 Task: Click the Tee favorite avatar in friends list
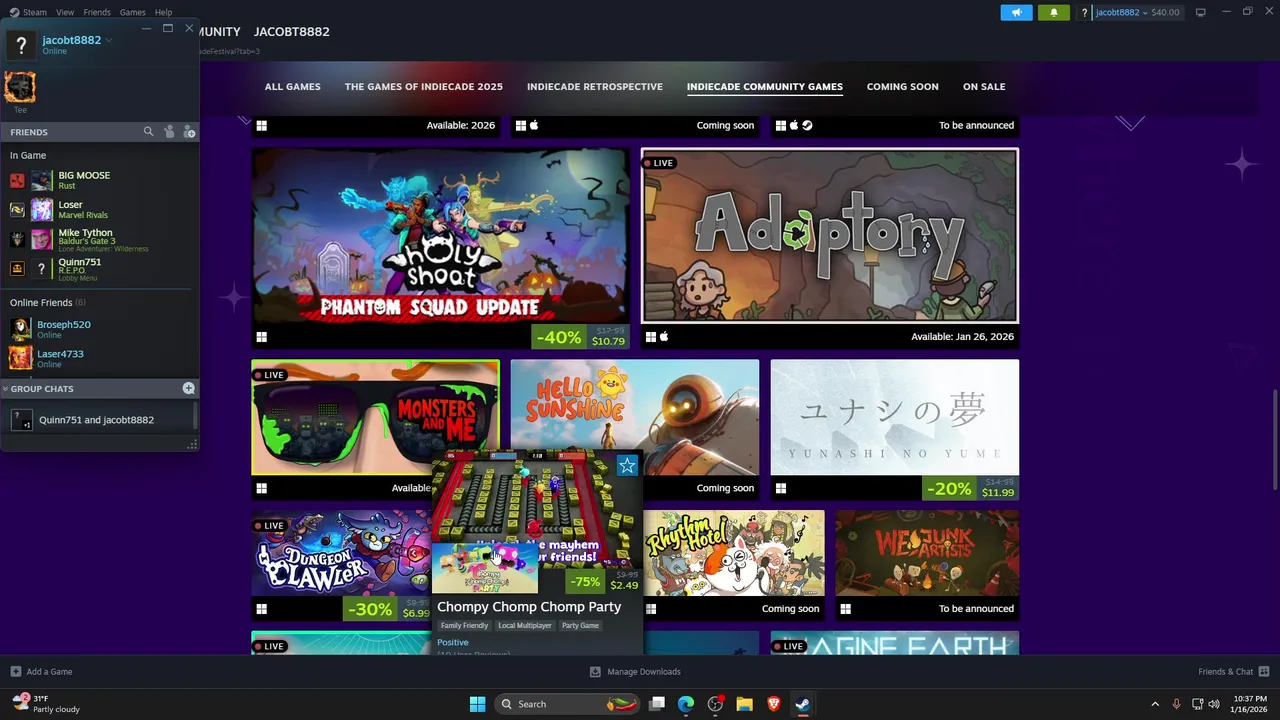pos(20,87)
